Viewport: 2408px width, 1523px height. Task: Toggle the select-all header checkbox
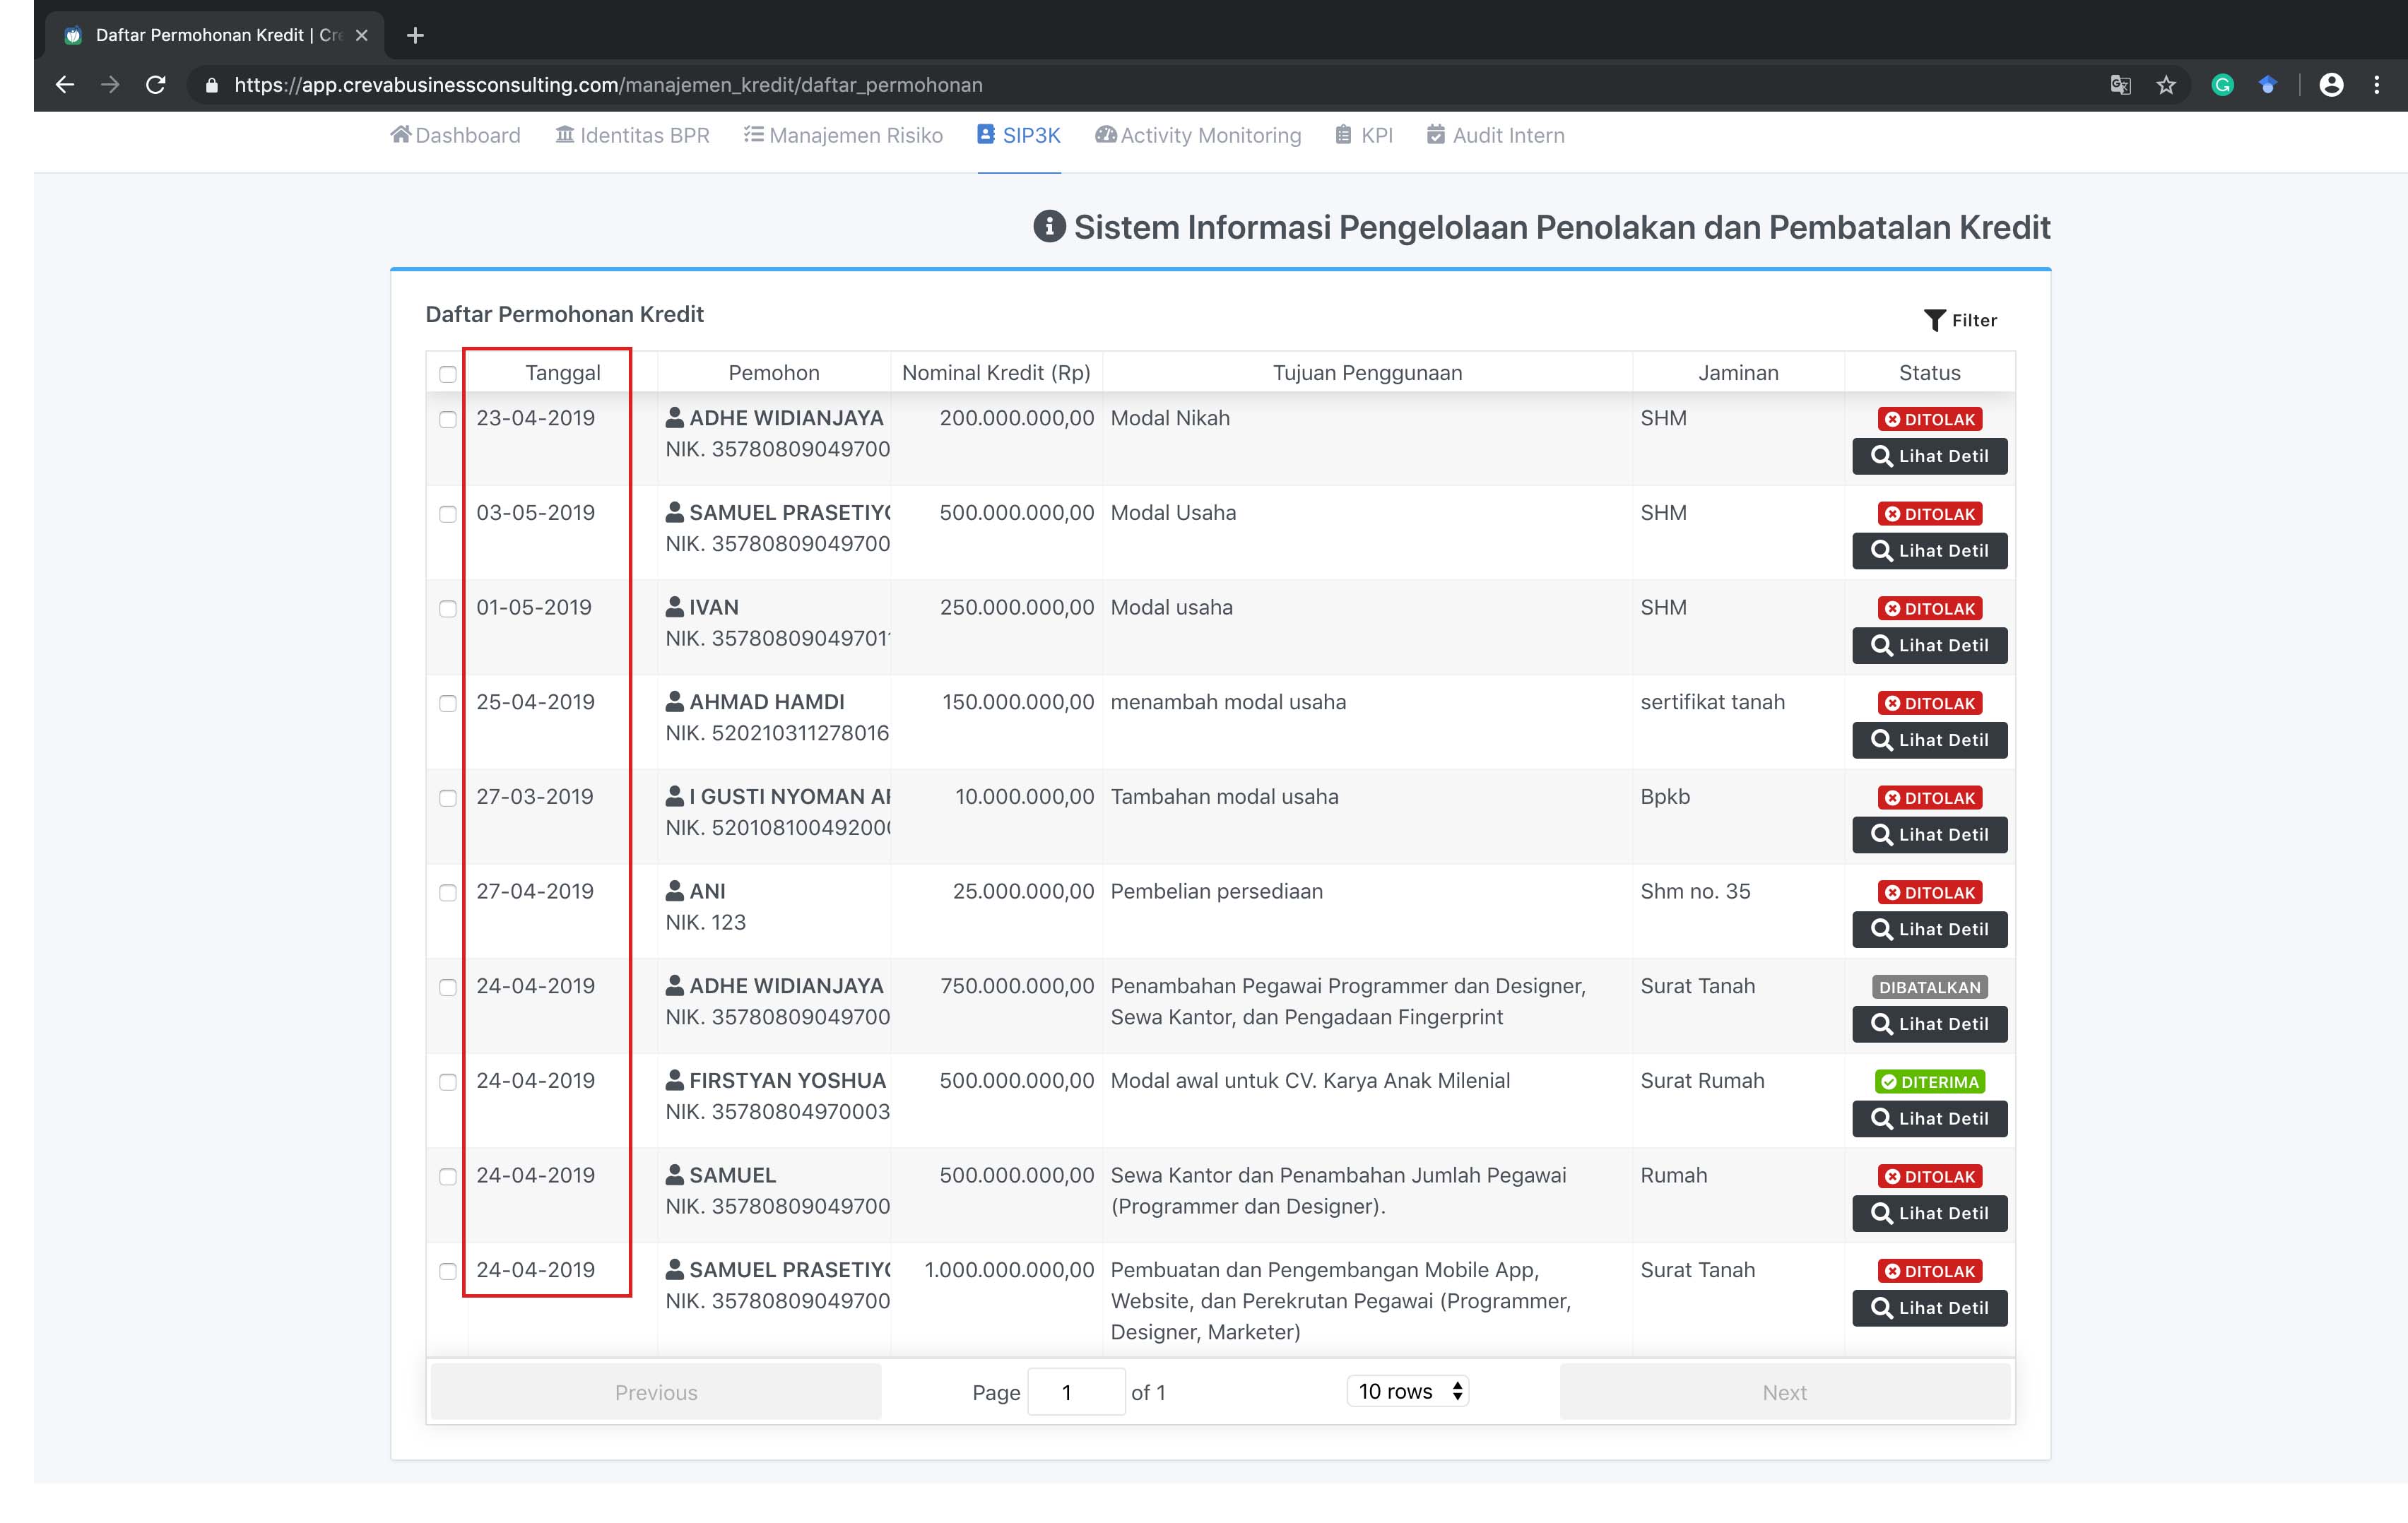point(448,374)
